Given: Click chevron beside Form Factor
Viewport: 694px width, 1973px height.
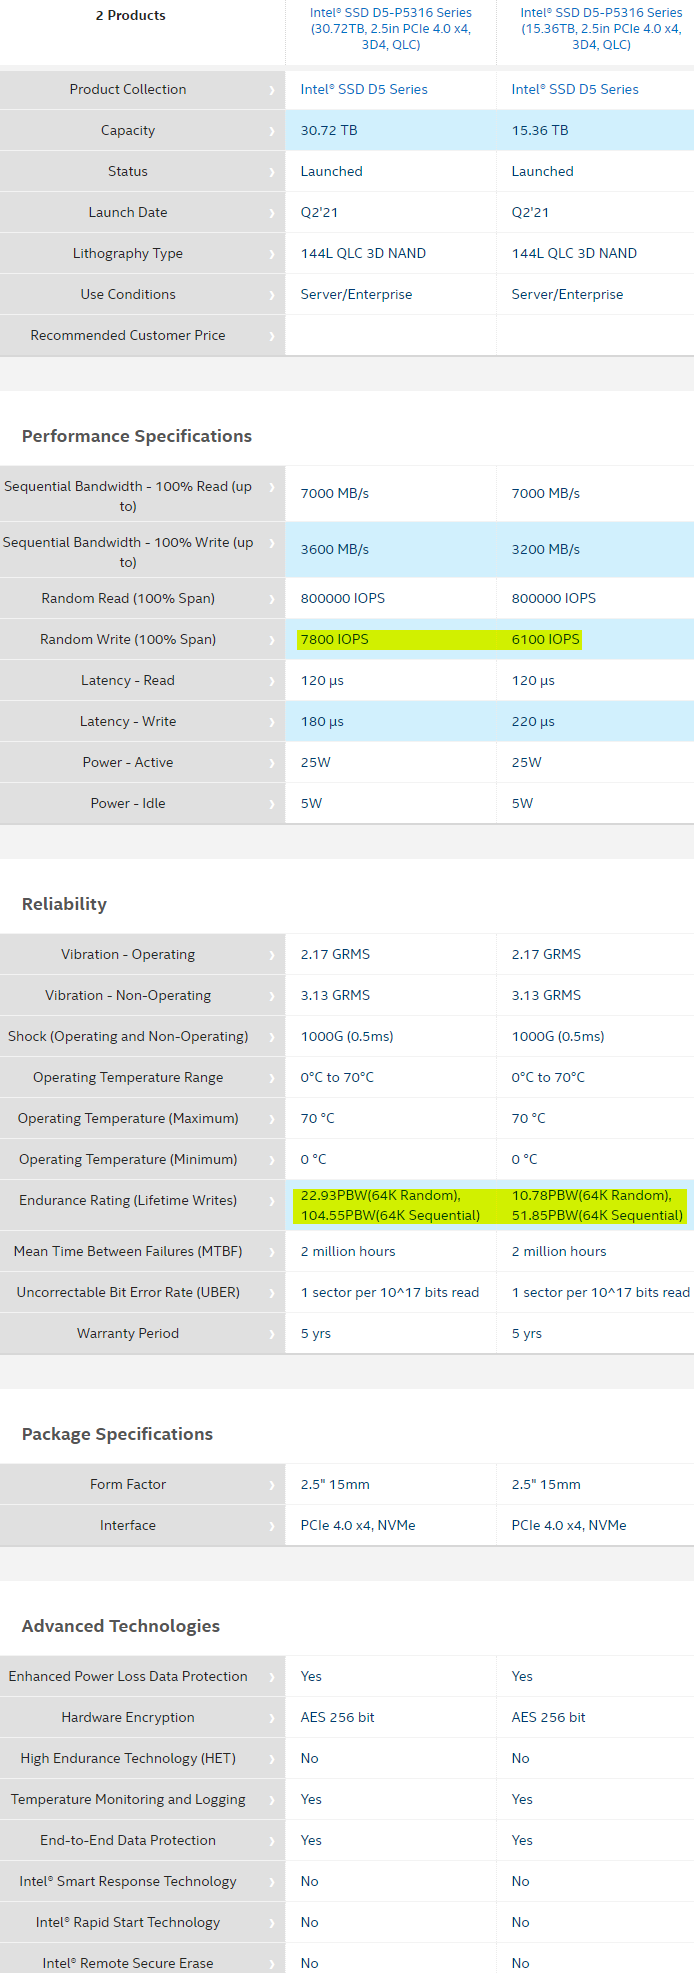Looking at the screenshot, I should [x=271, y=1485].
